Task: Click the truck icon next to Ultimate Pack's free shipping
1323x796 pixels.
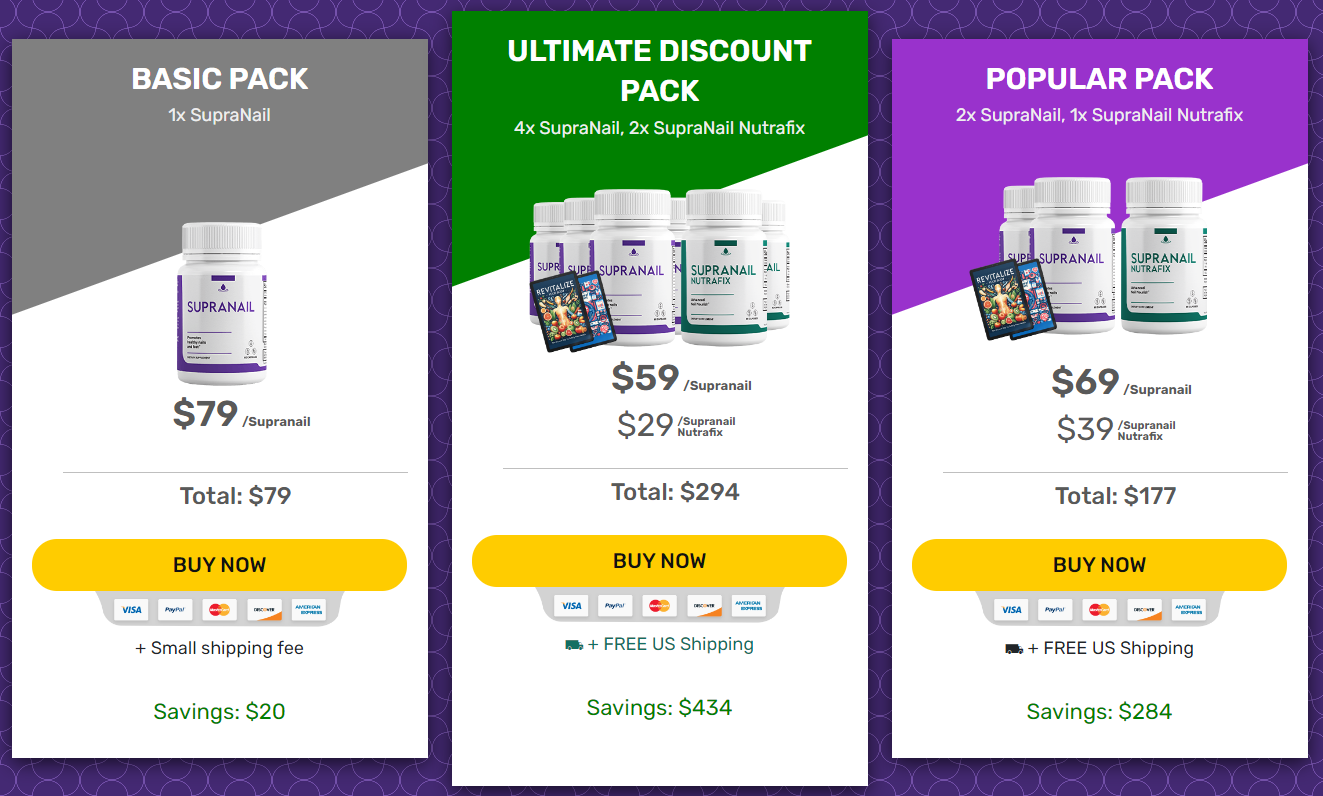Action: [x=574, y=644]
